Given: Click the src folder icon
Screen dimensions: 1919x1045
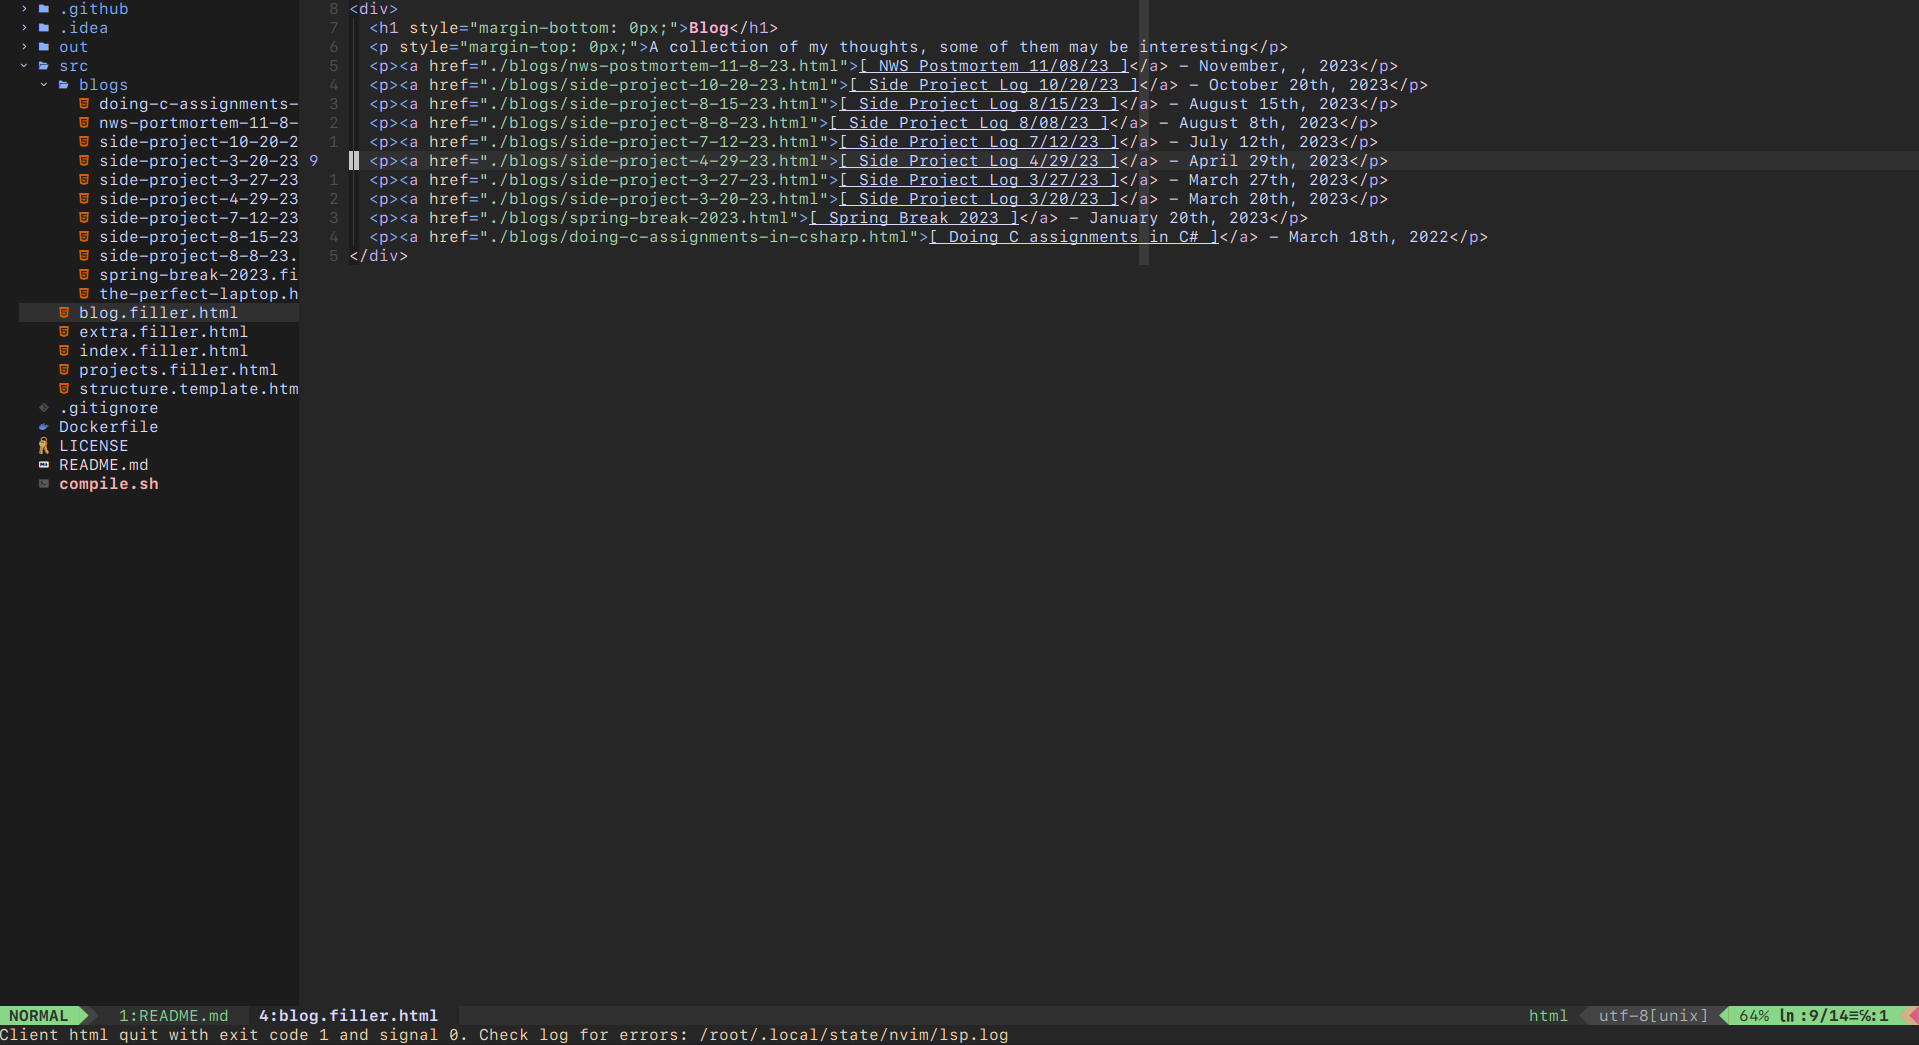Looking at the screenshot, I should [44, 66].
